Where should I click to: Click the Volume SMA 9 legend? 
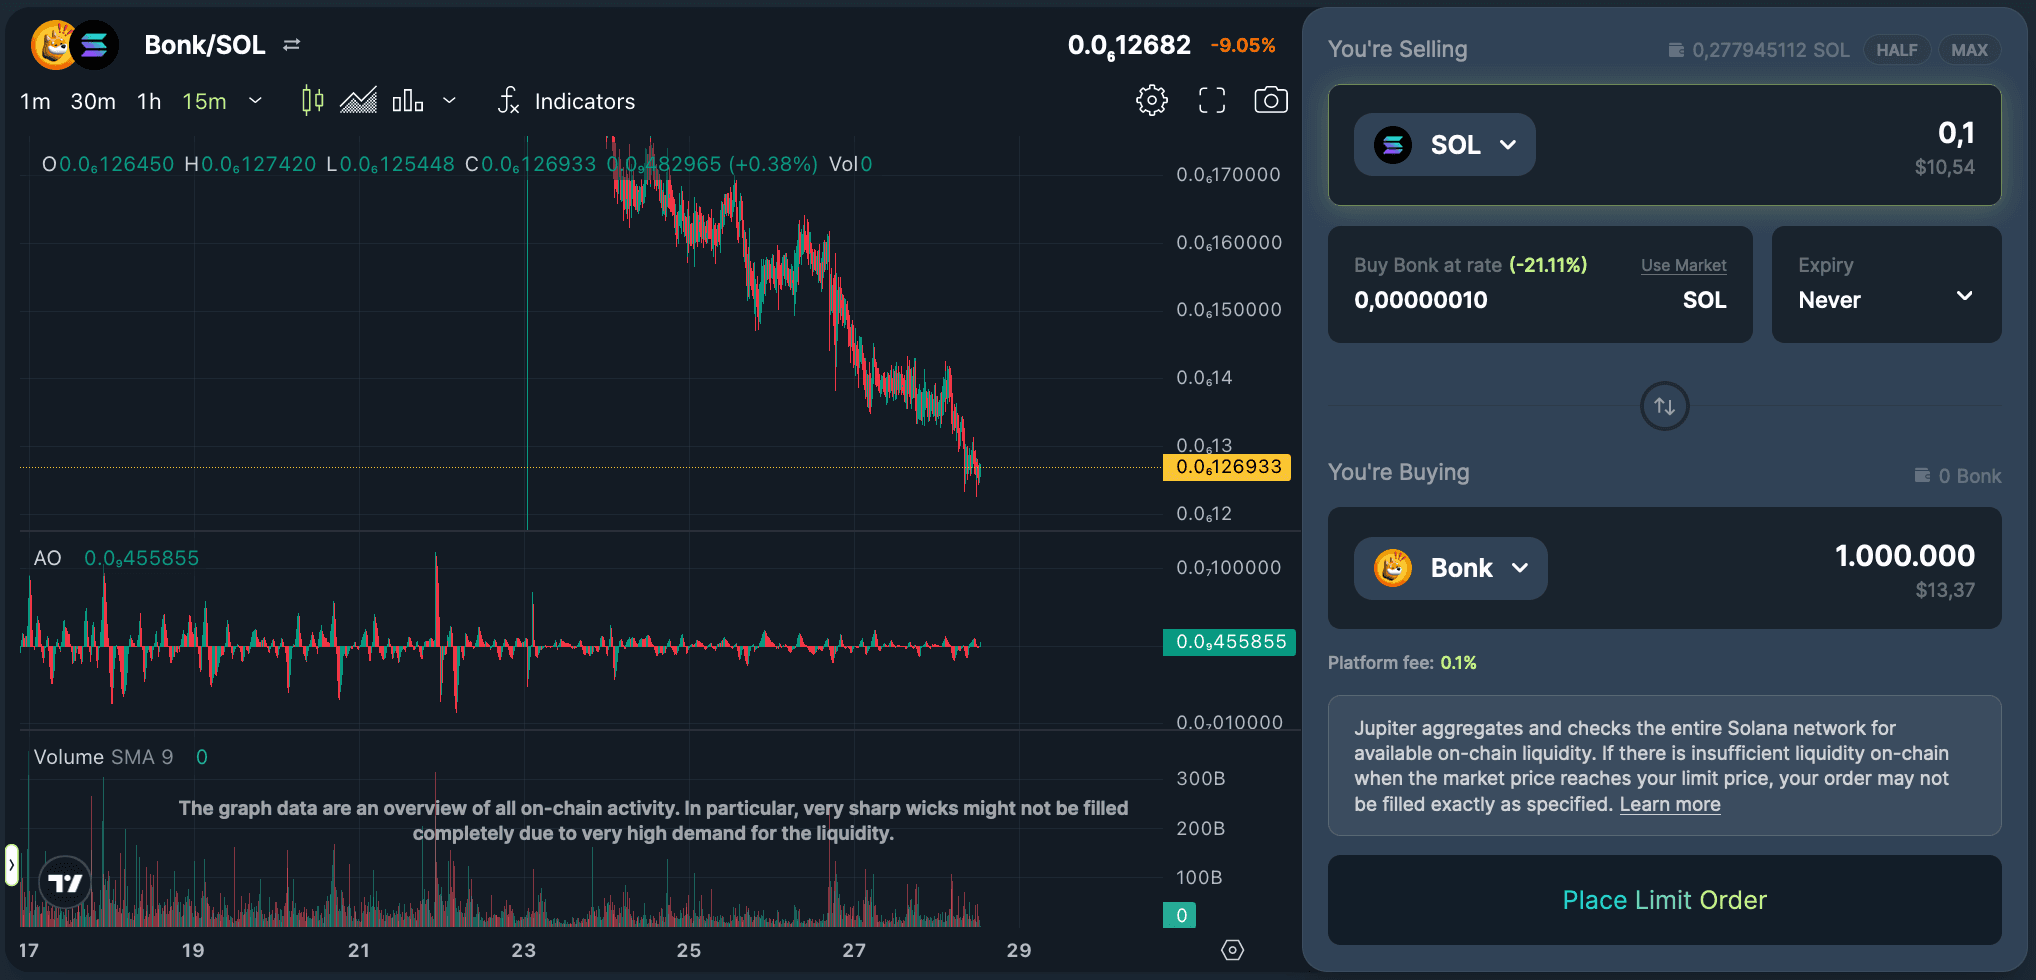click(x=120, y=757)
